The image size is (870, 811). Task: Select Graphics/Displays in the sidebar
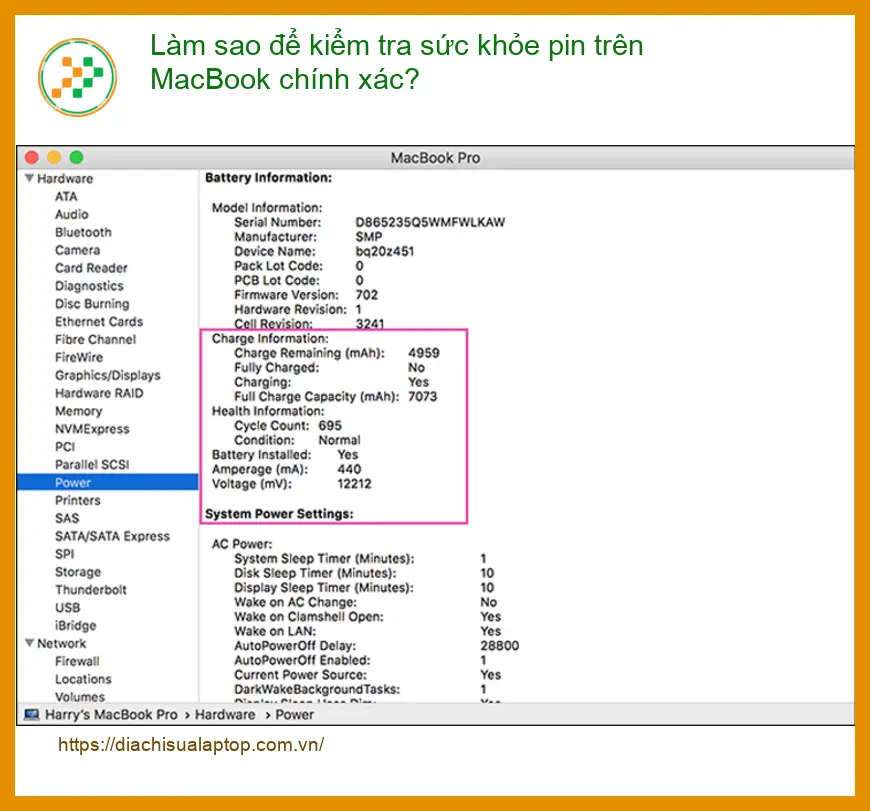(107, 375)
